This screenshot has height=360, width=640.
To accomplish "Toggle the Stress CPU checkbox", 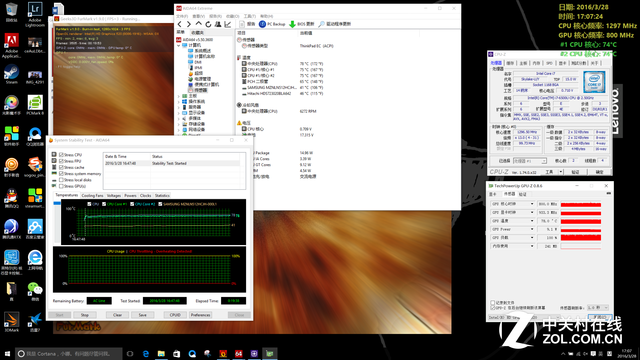I will 61,155.
